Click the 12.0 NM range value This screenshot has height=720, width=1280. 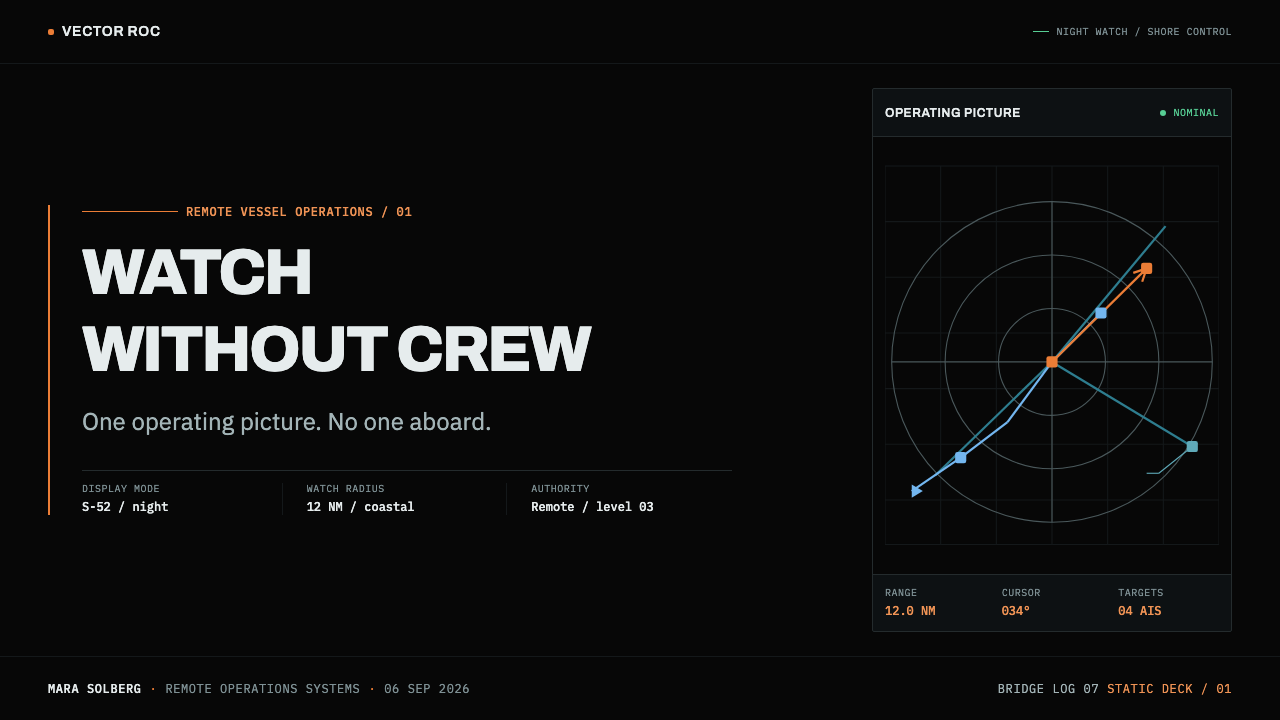tap(910, 611)
